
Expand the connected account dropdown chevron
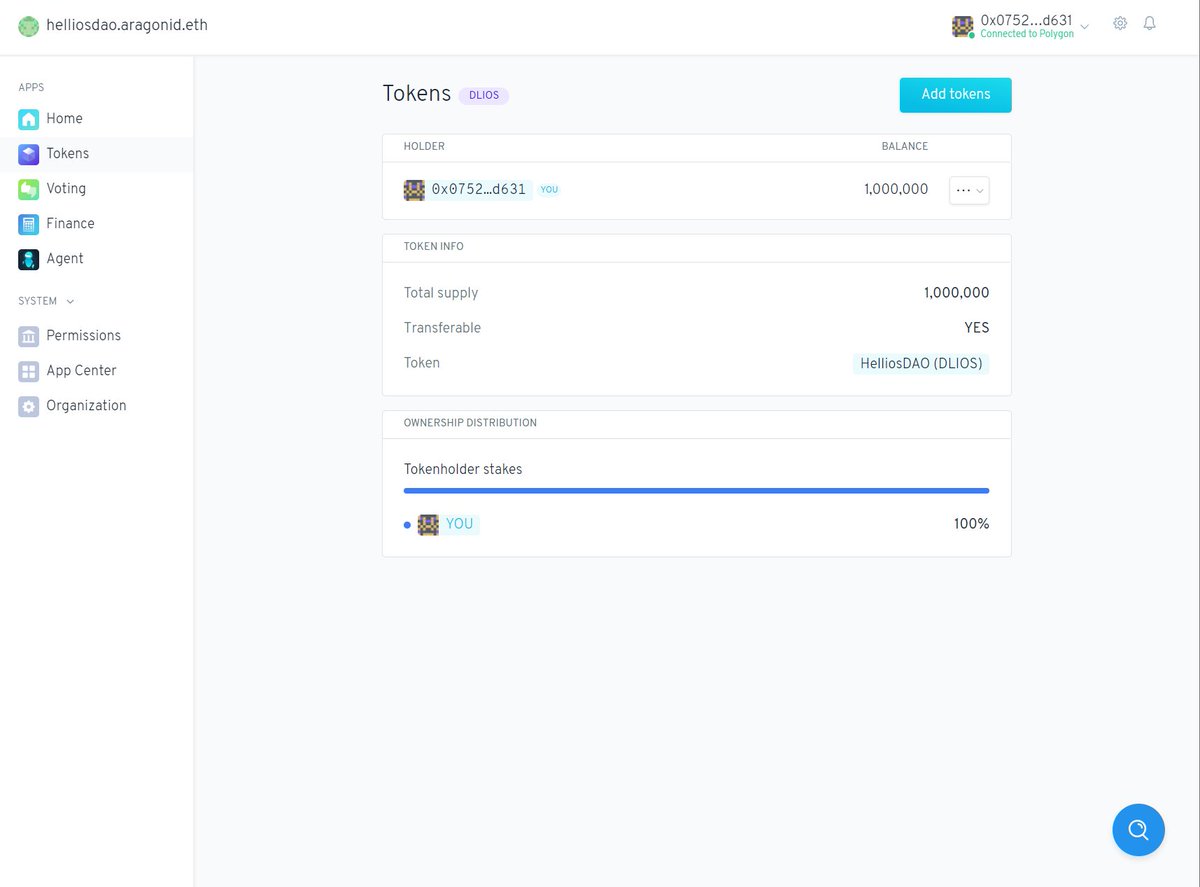(x=1085, y=26)
